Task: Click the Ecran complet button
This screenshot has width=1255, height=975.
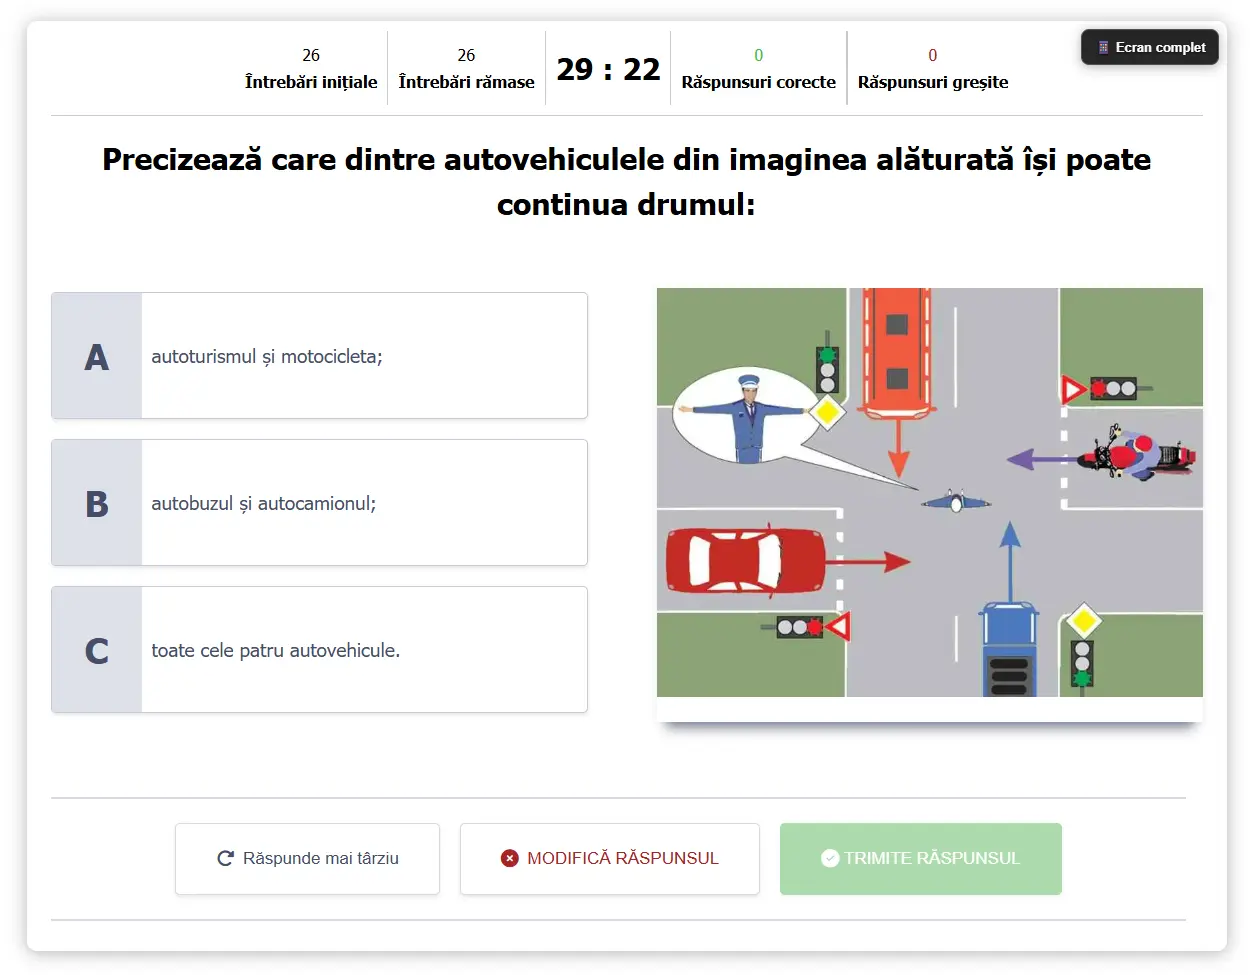Action: click(1150, 47)
